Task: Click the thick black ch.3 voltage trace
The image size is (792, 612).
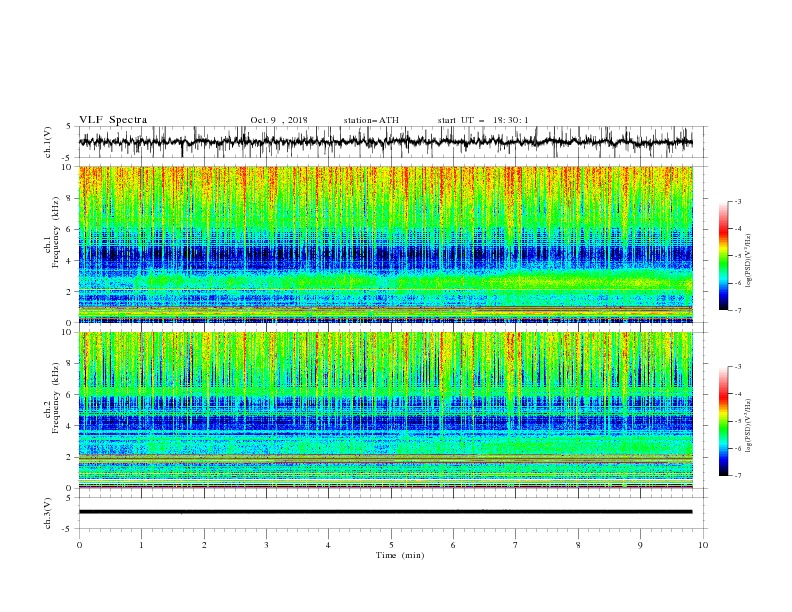Action: click(385, 512)
